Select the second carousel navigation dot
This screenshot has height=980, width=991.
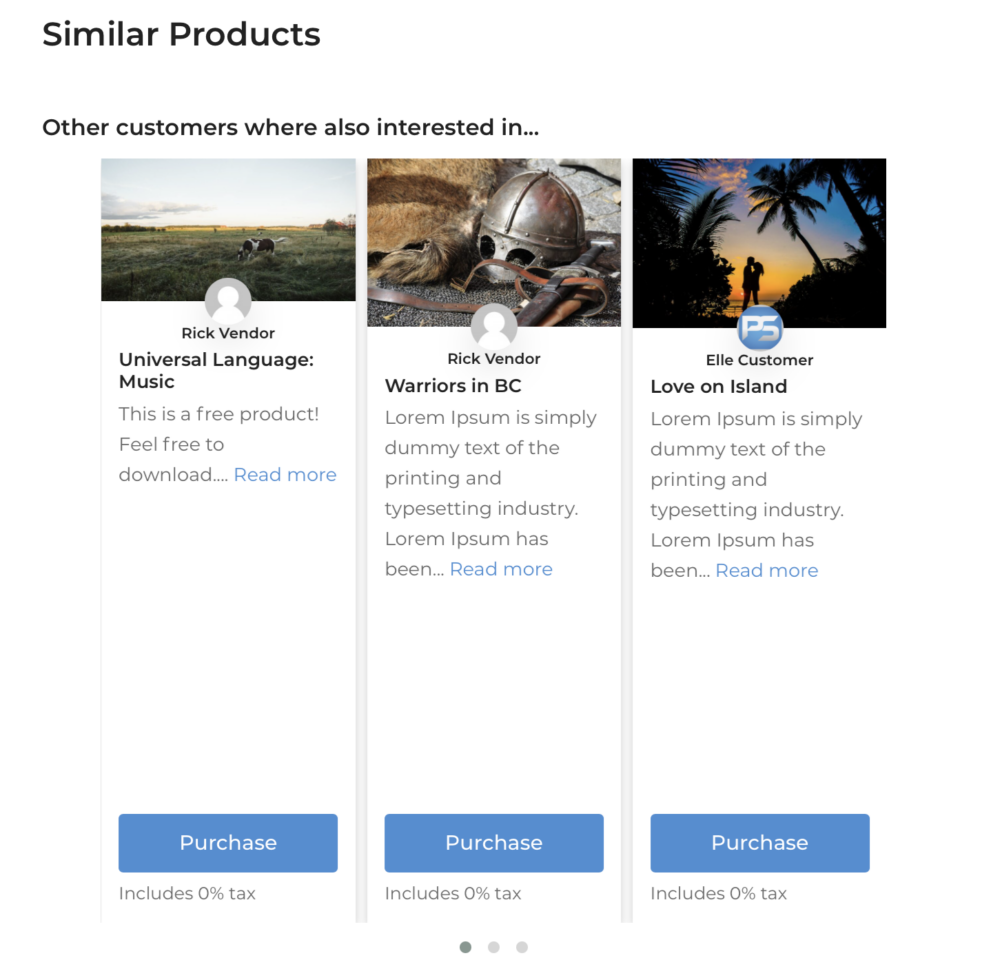(493, 947)
